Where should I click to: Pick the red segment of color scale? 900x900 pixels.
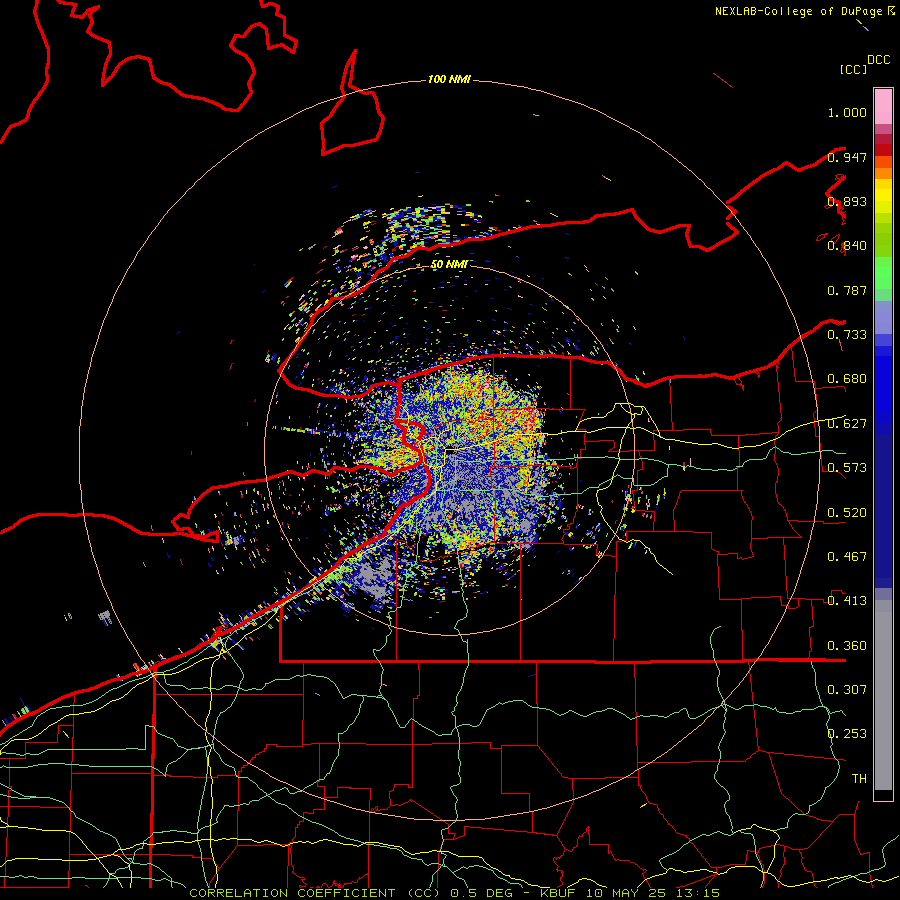coord(883,149)
